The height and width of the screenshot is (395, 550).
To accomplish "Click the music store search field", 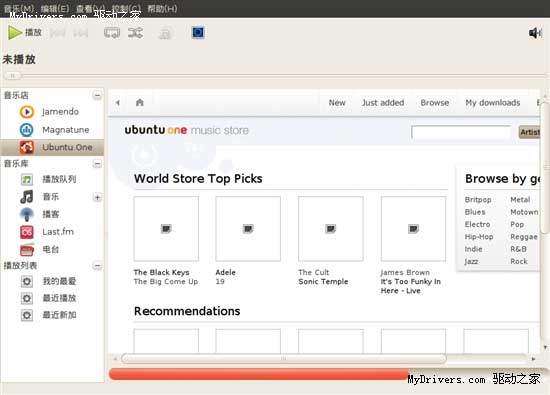I will [461, 132].
